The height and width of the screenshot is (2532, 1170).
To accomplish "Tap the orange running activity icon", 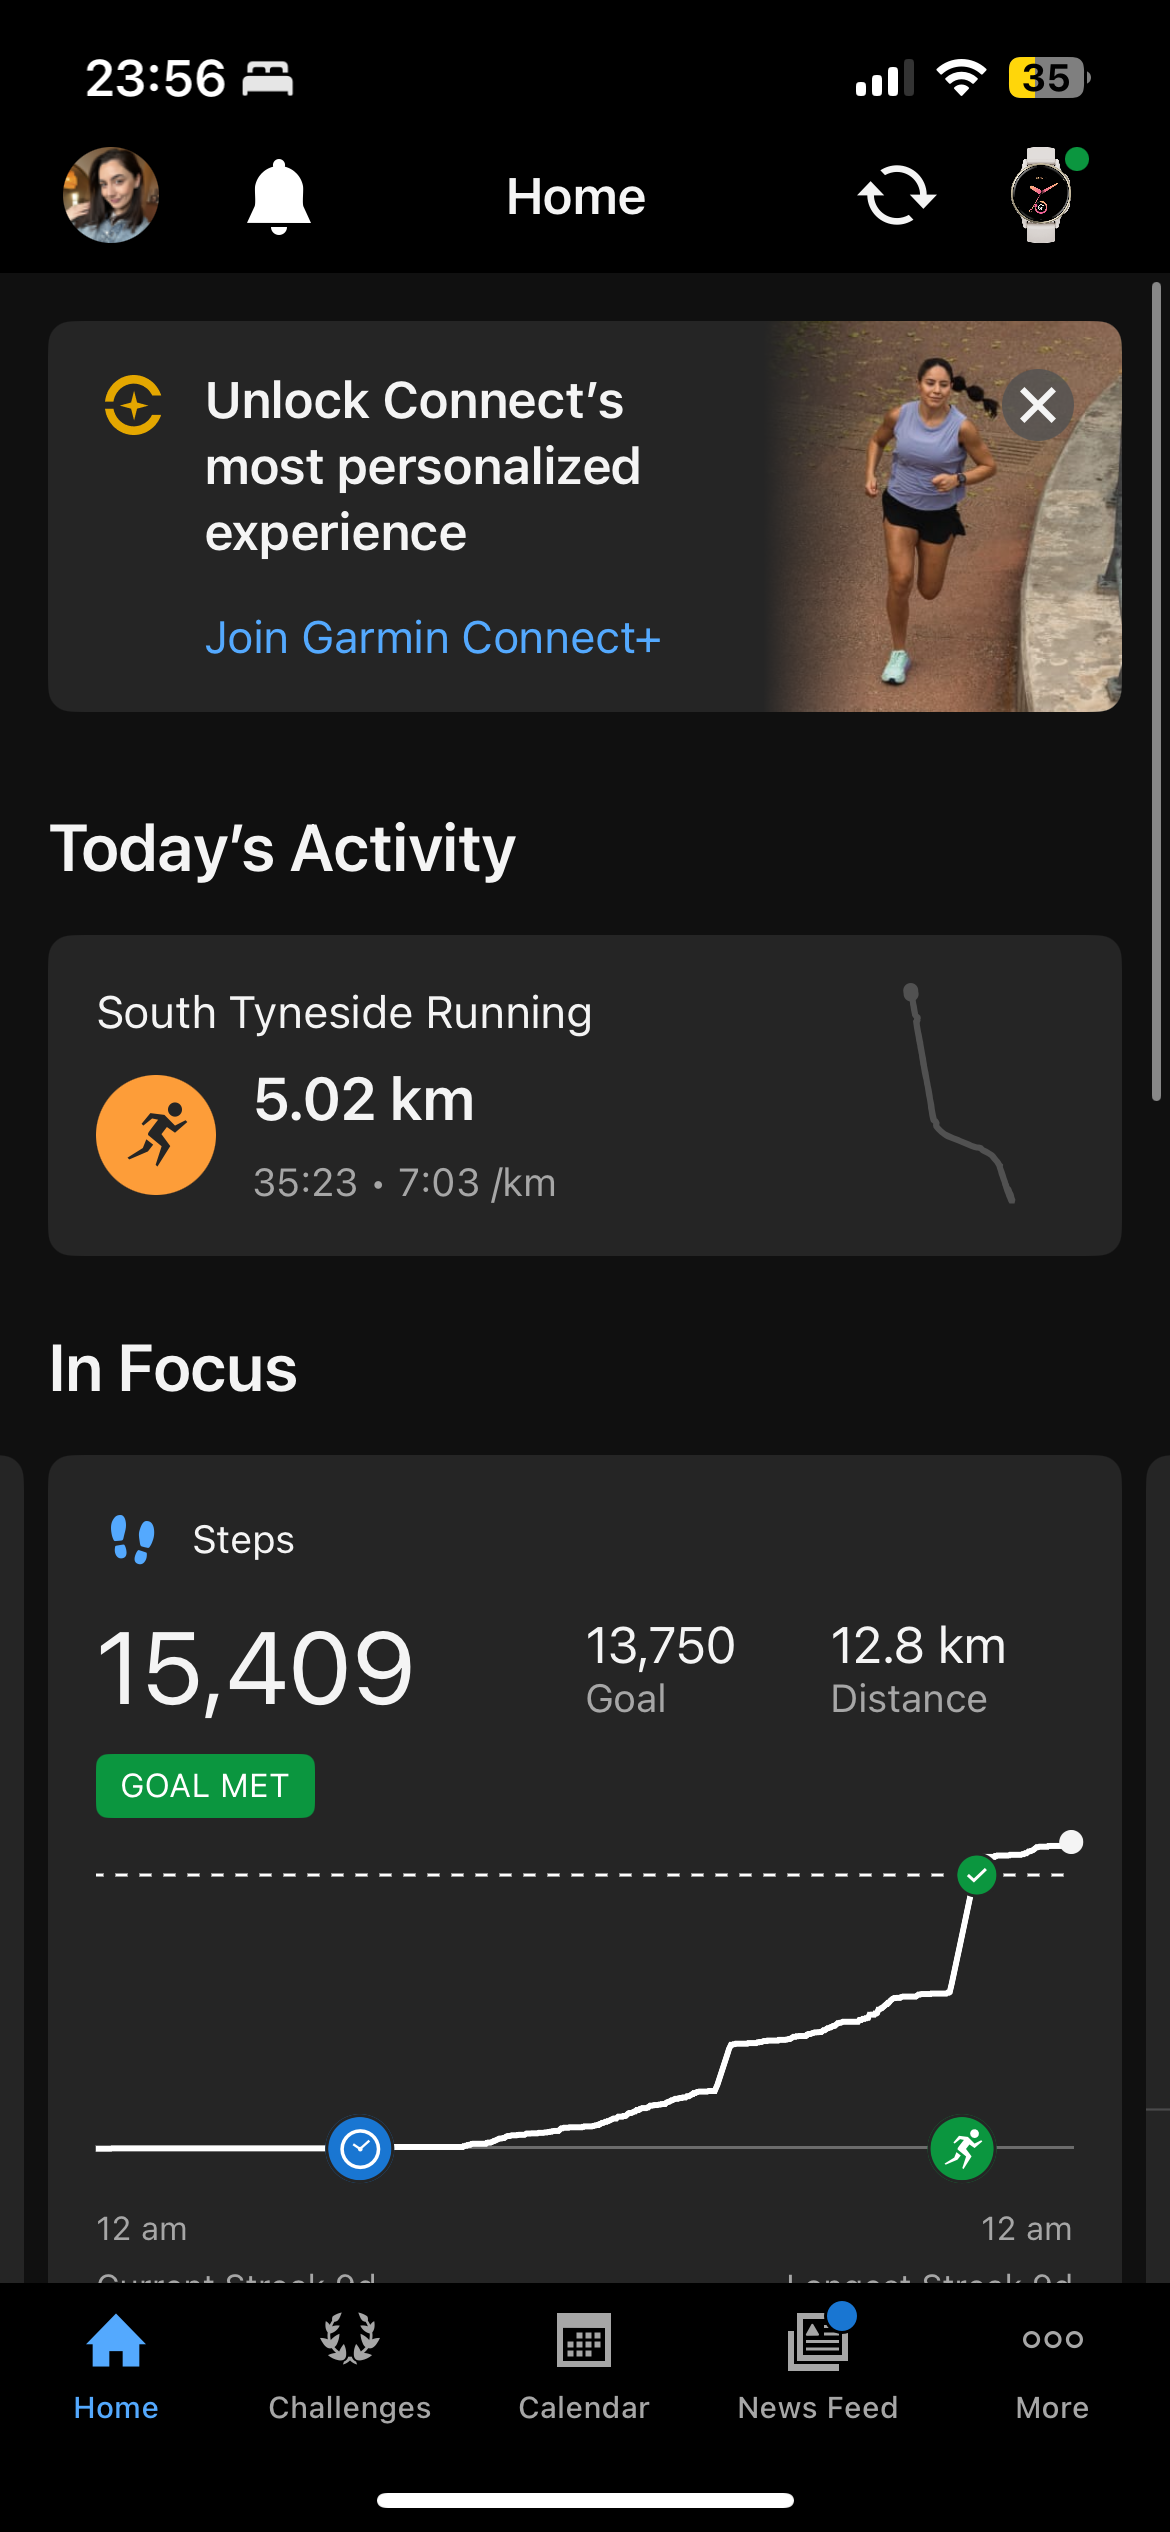I will [156, 1135].
